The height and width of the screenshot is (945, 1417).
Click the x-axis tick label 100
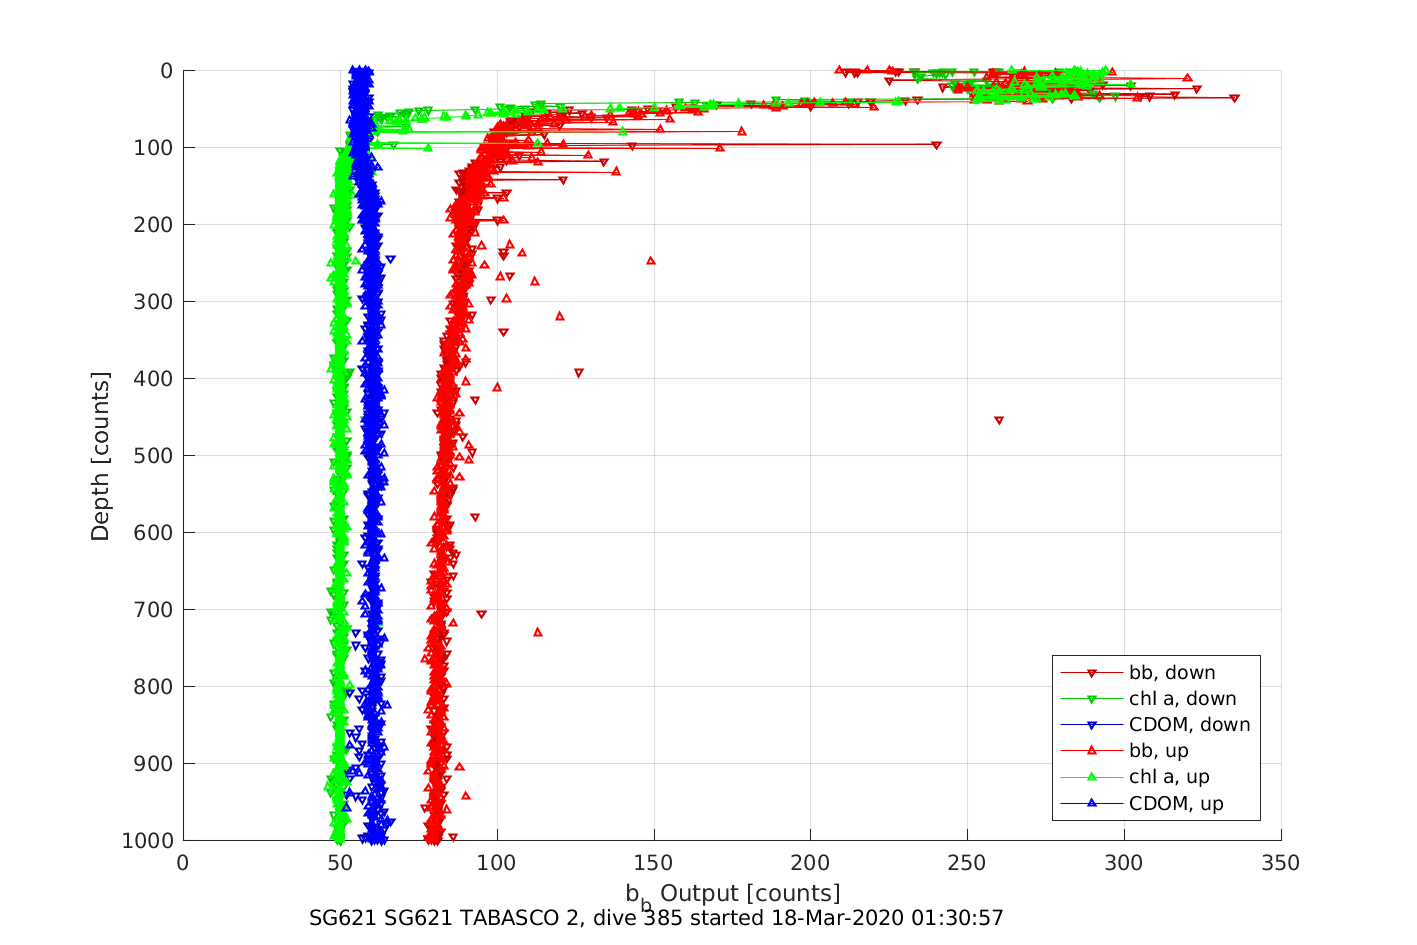point(496,863)
